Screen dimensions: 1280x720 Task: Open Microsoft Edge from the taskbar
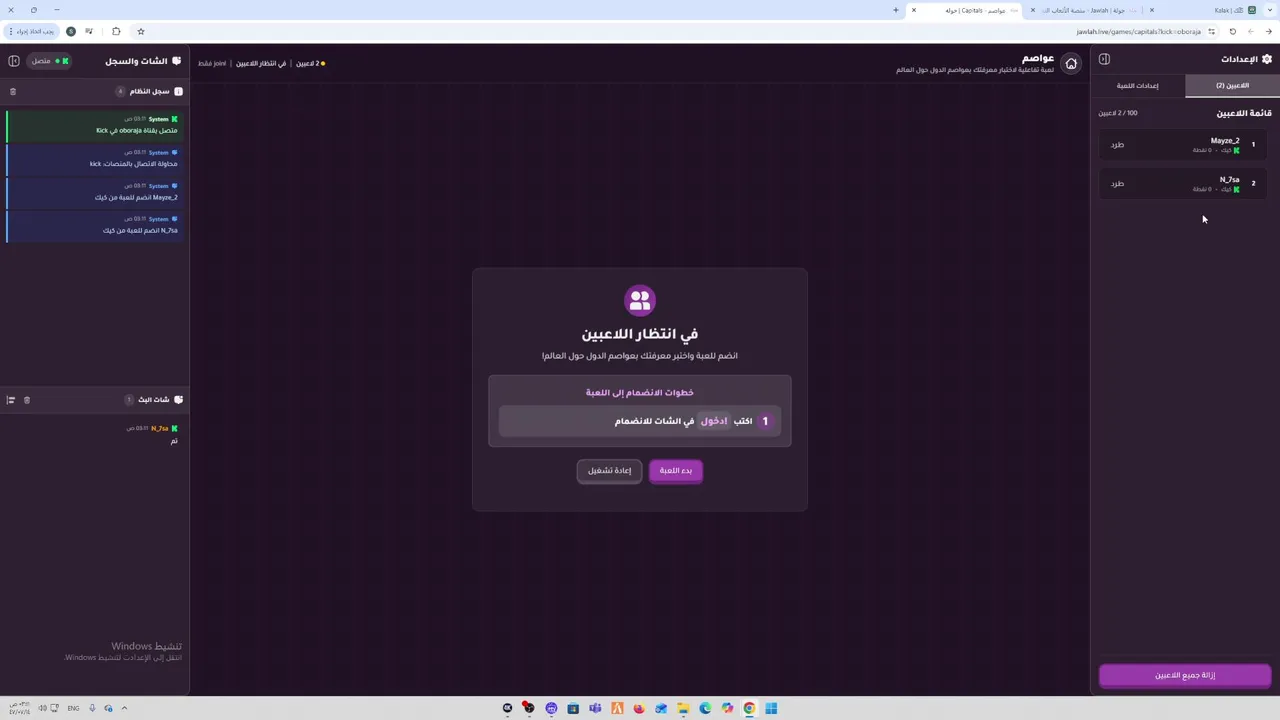coord(705,708)
